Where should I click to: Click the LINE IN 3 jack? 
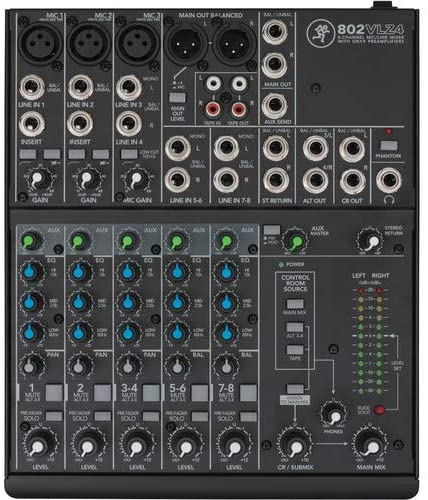pos(129,87)
